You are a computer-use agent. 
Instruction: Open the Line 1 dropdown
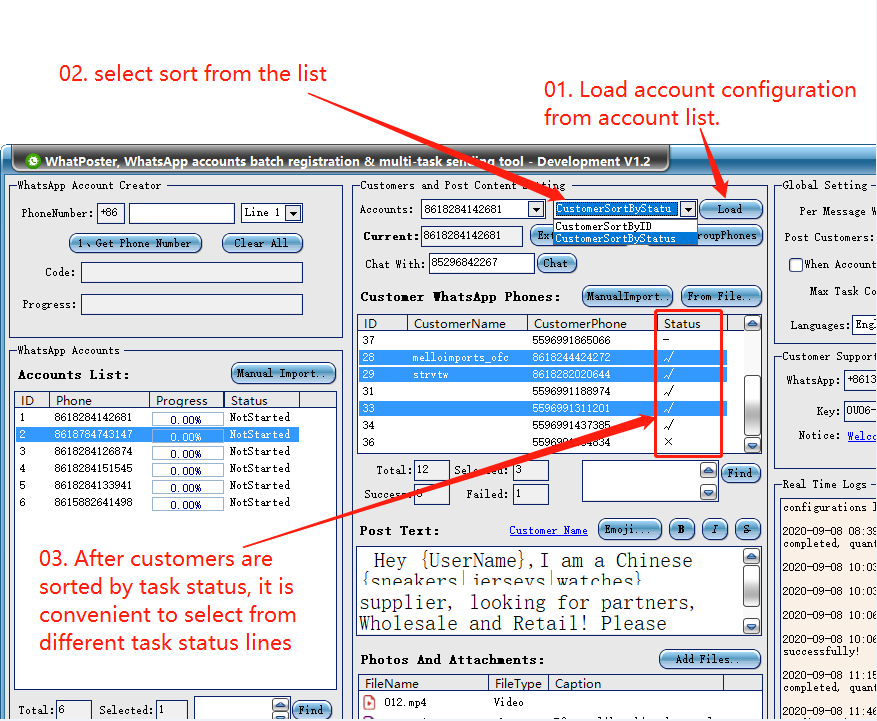point(294,213)
